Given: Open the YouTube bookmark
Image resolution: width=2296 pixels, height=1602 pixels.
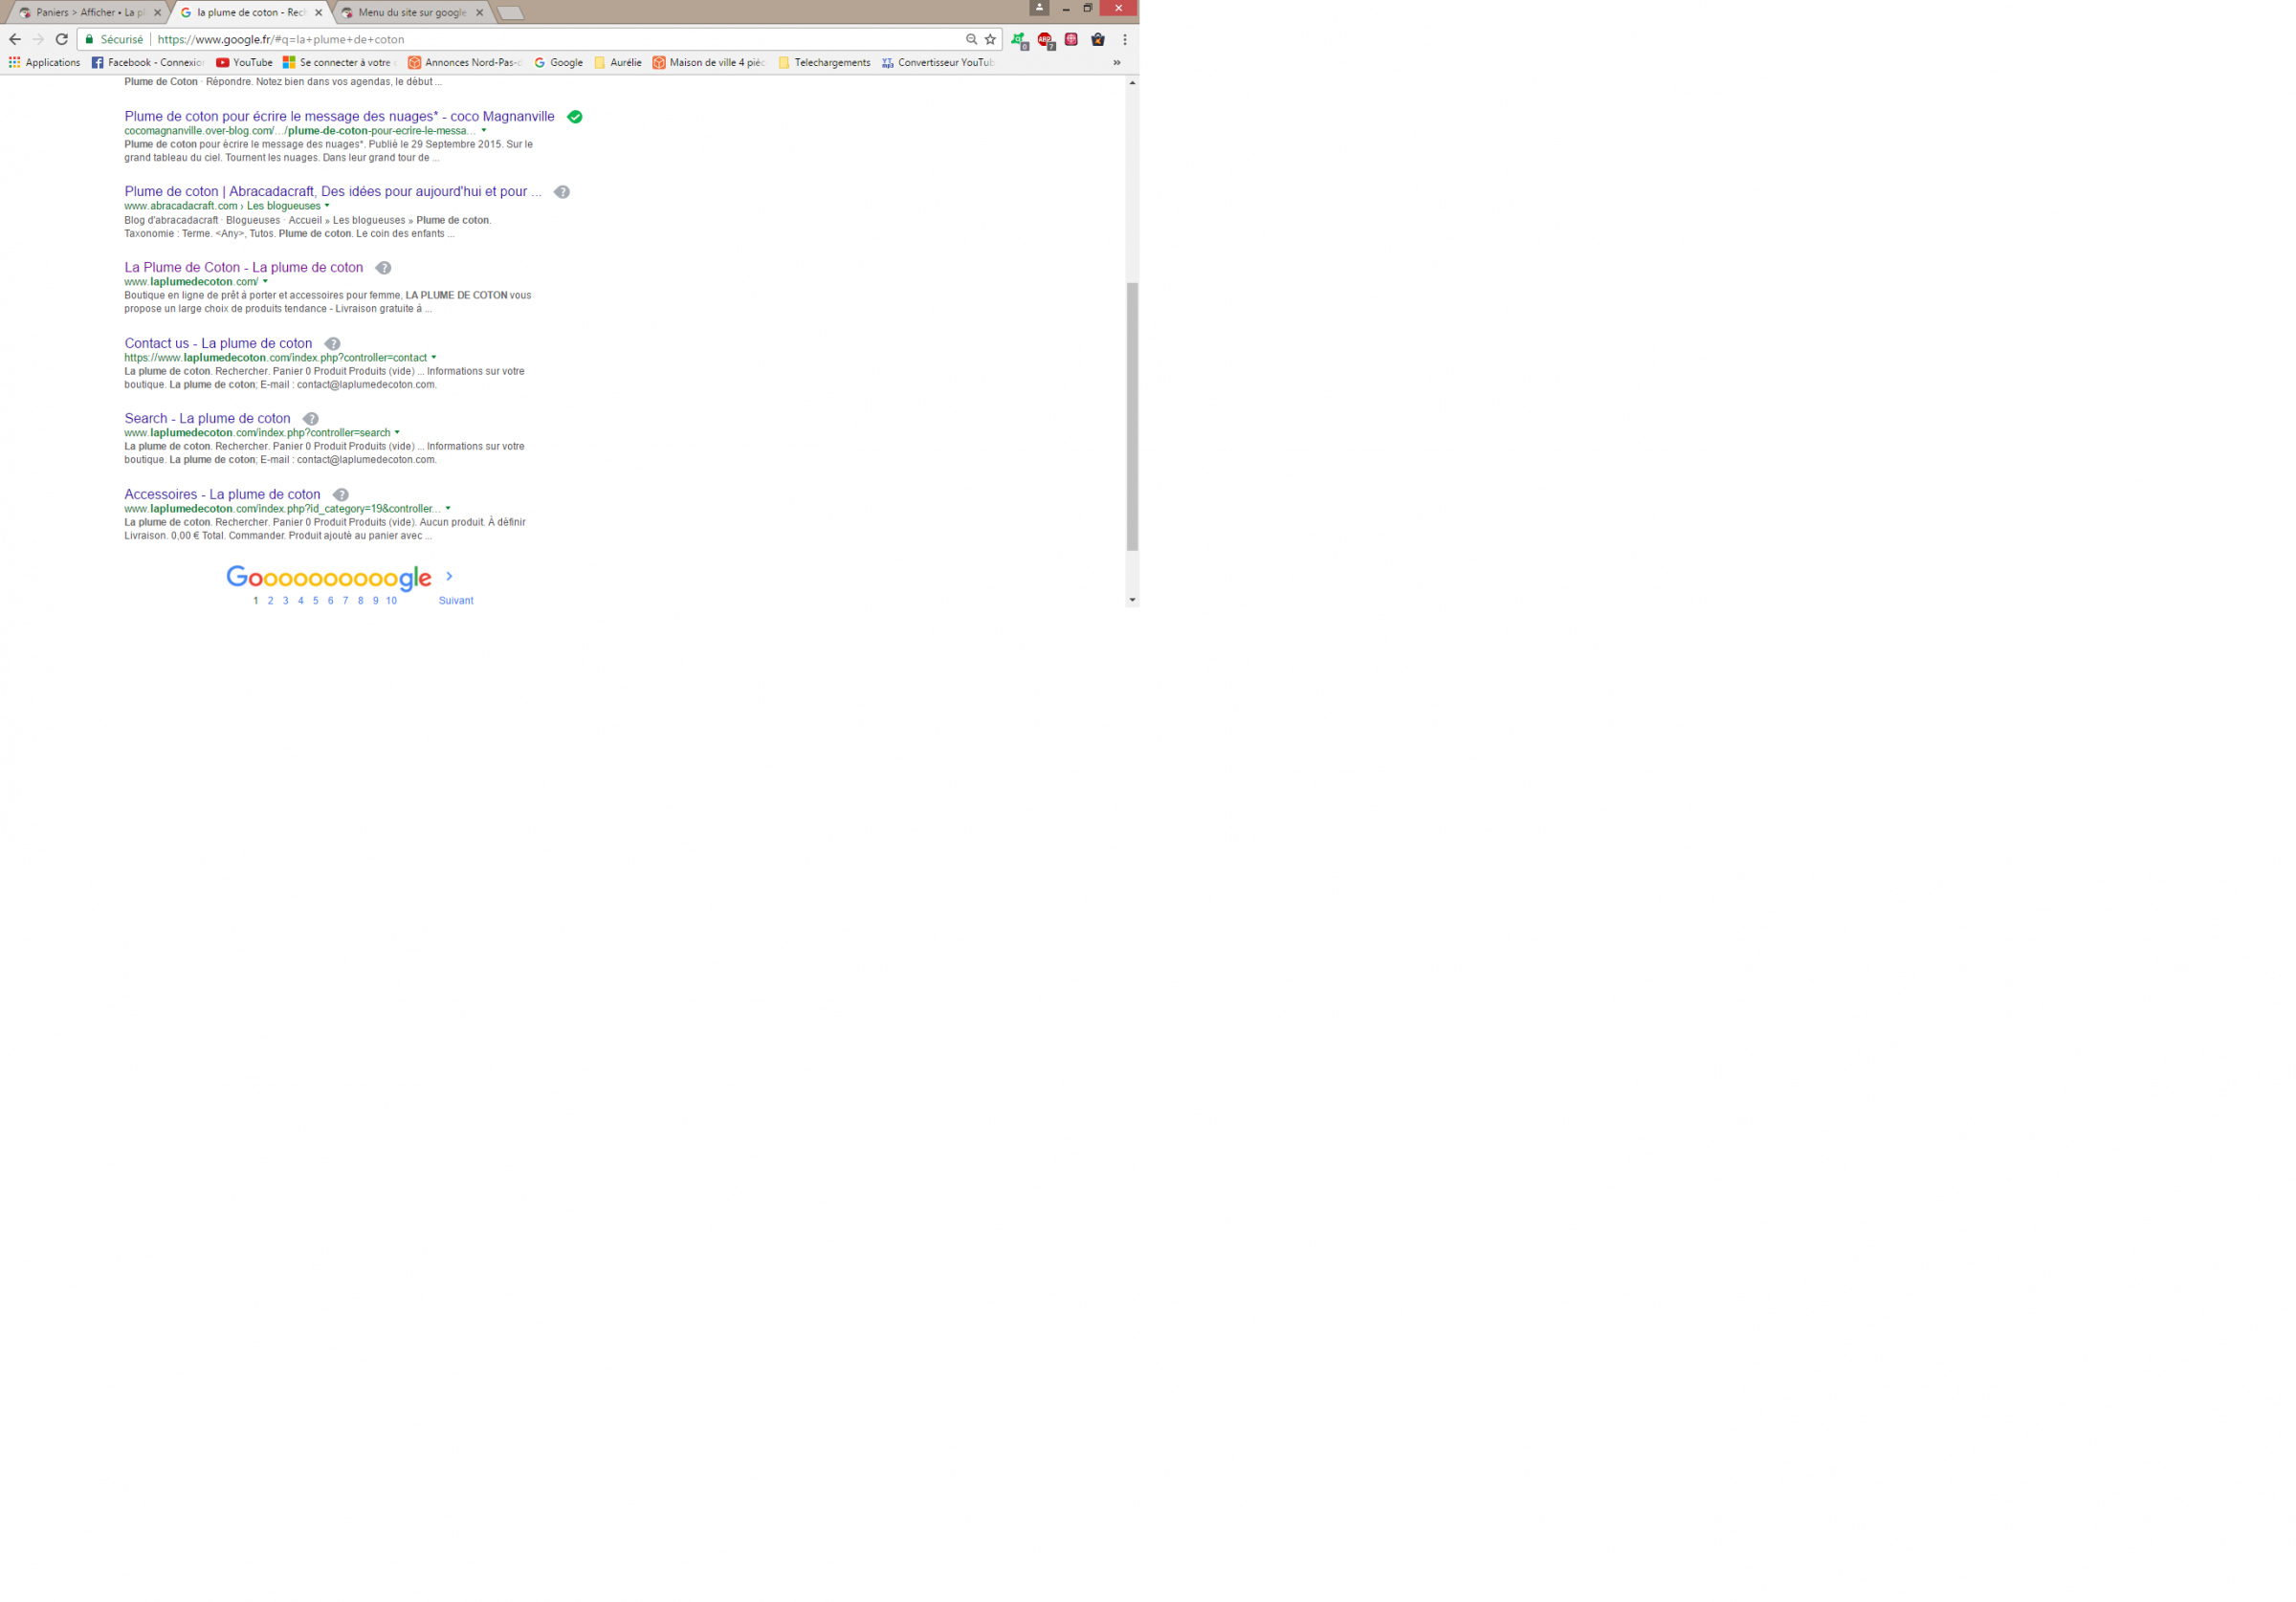Looking at the screenshot, I should click(245, 63).
